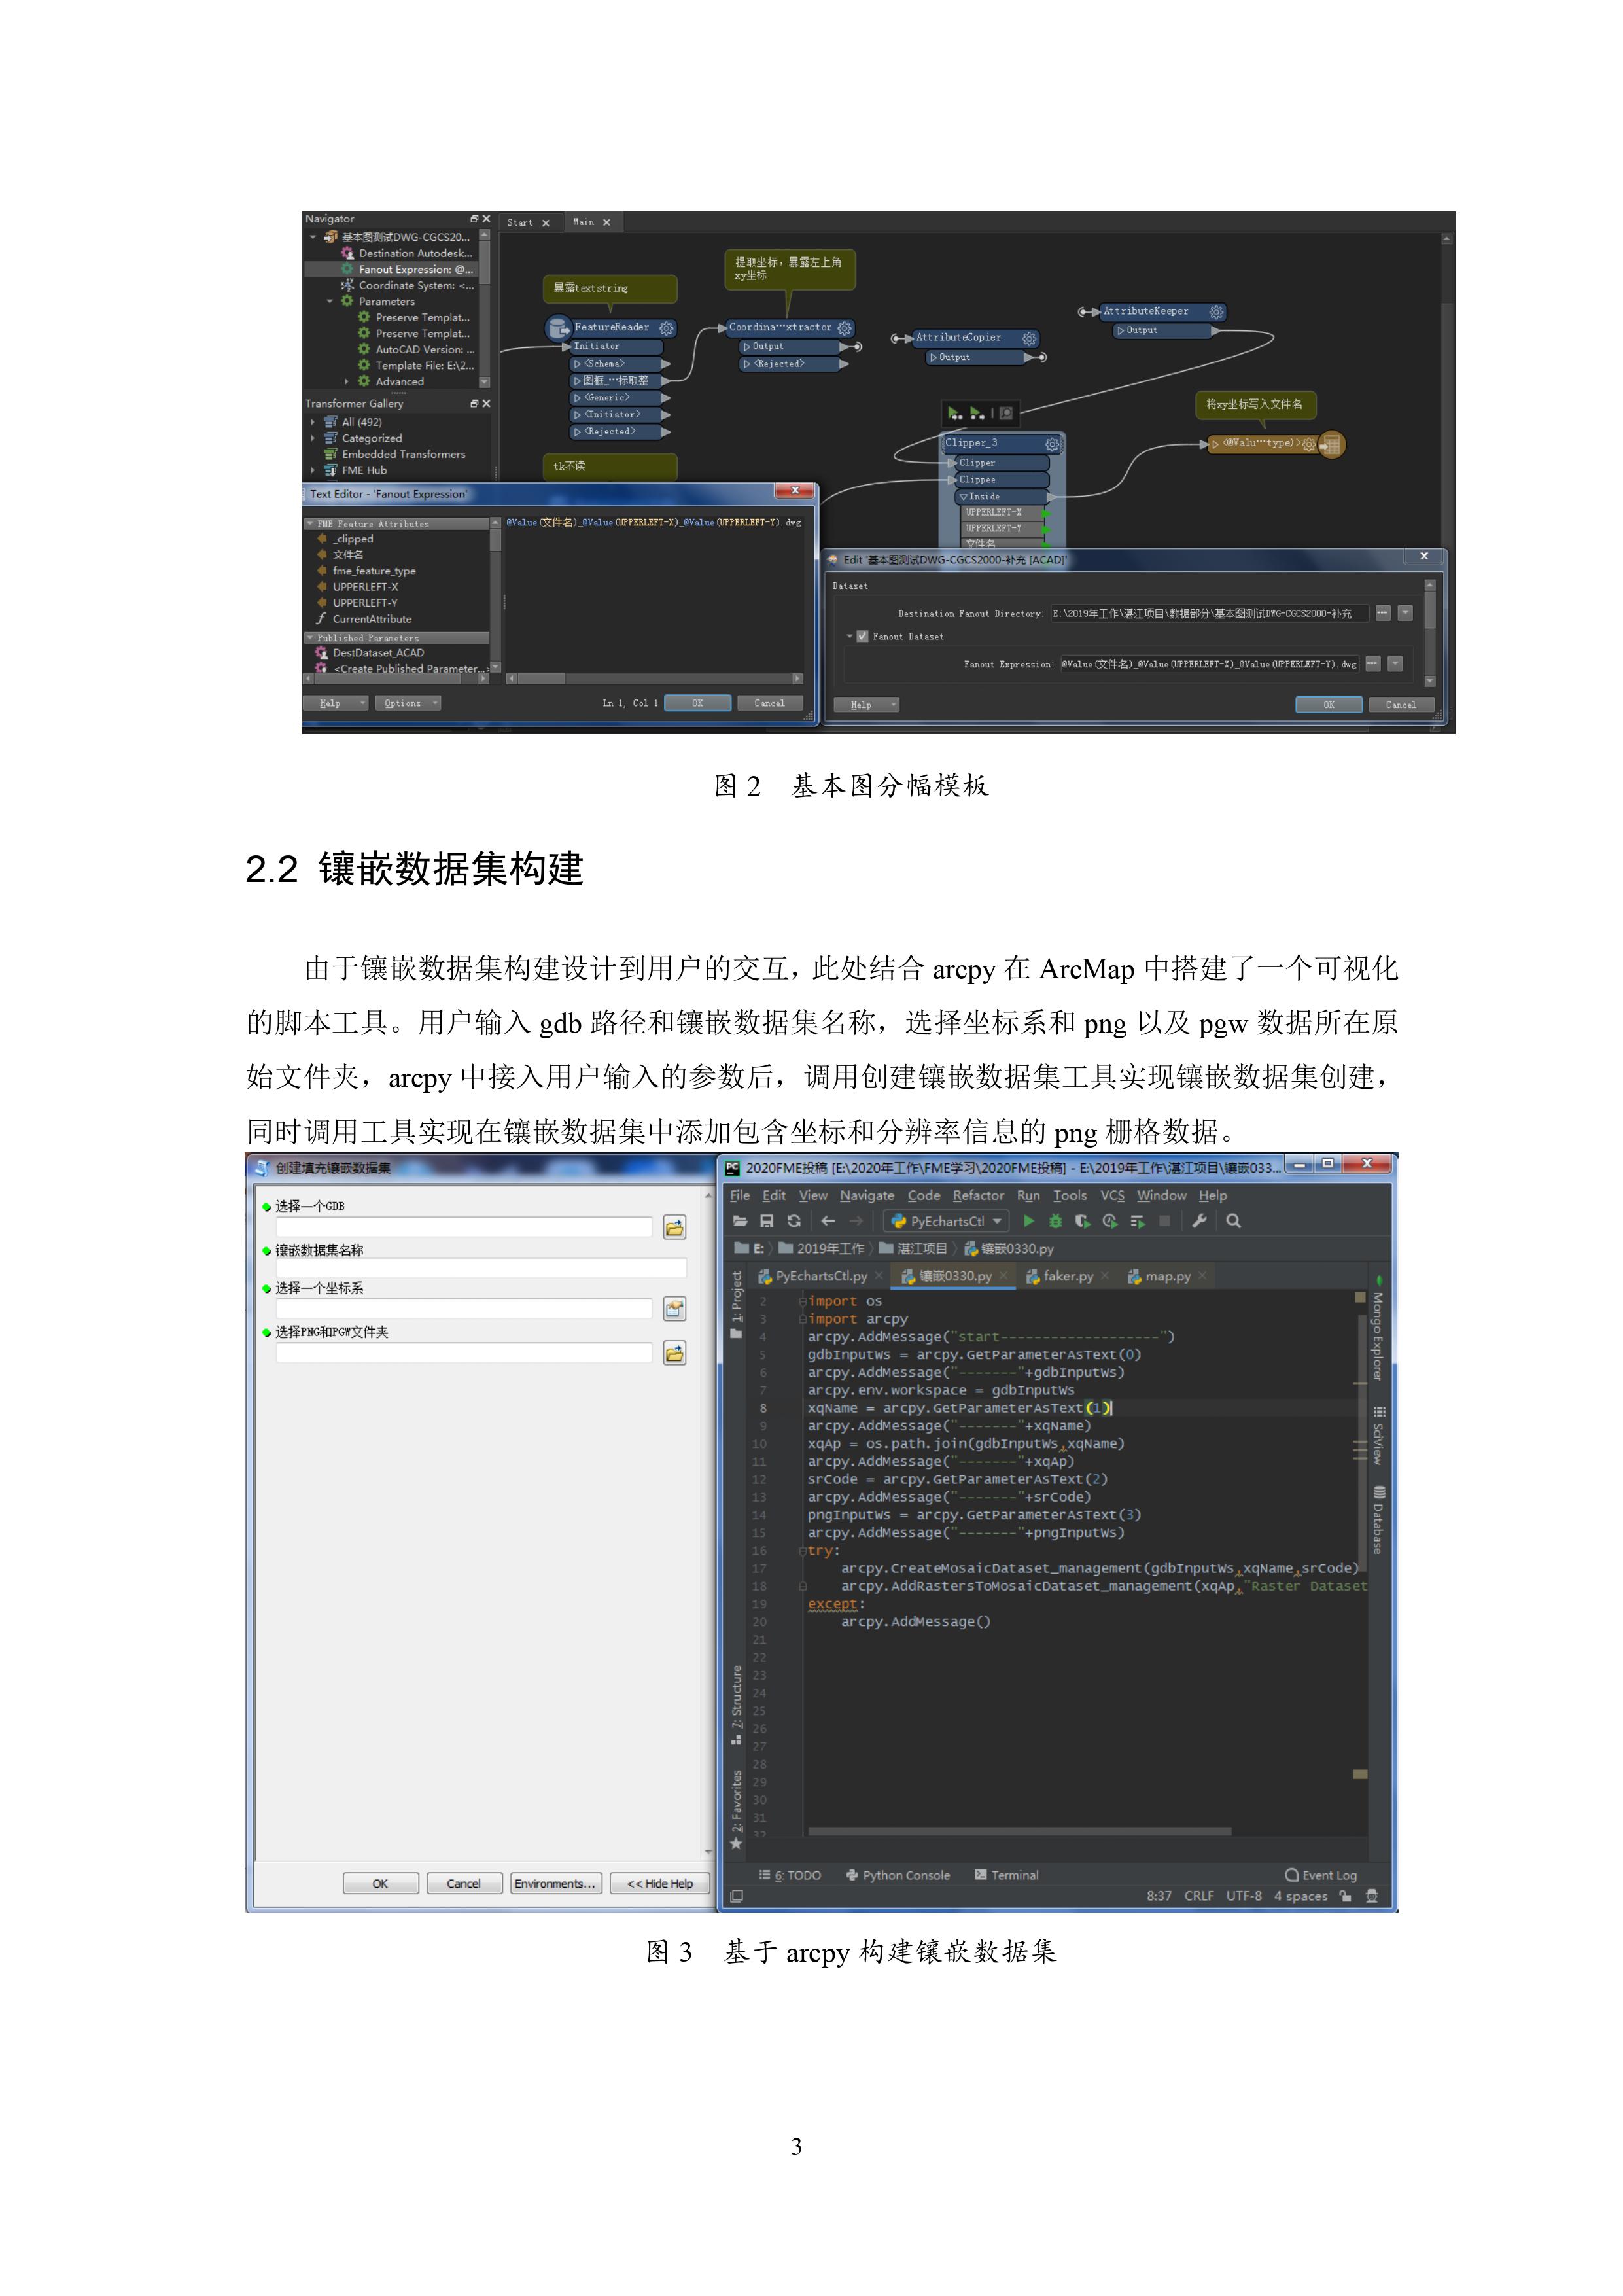Open Search Everywhere magnifier icon
This screenshot has height=2296, width=1623.
[1233, 1220]
